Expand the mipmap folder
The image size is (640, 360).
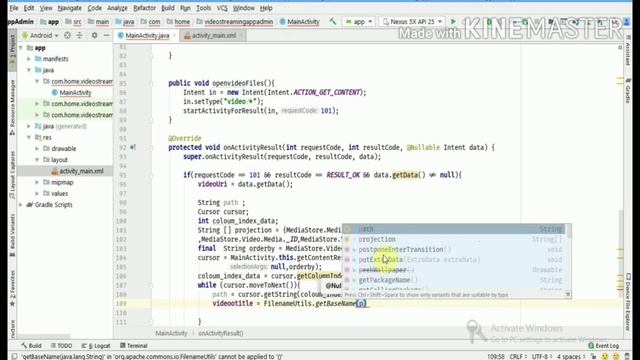pyautogui.click(x=37, y=182)
